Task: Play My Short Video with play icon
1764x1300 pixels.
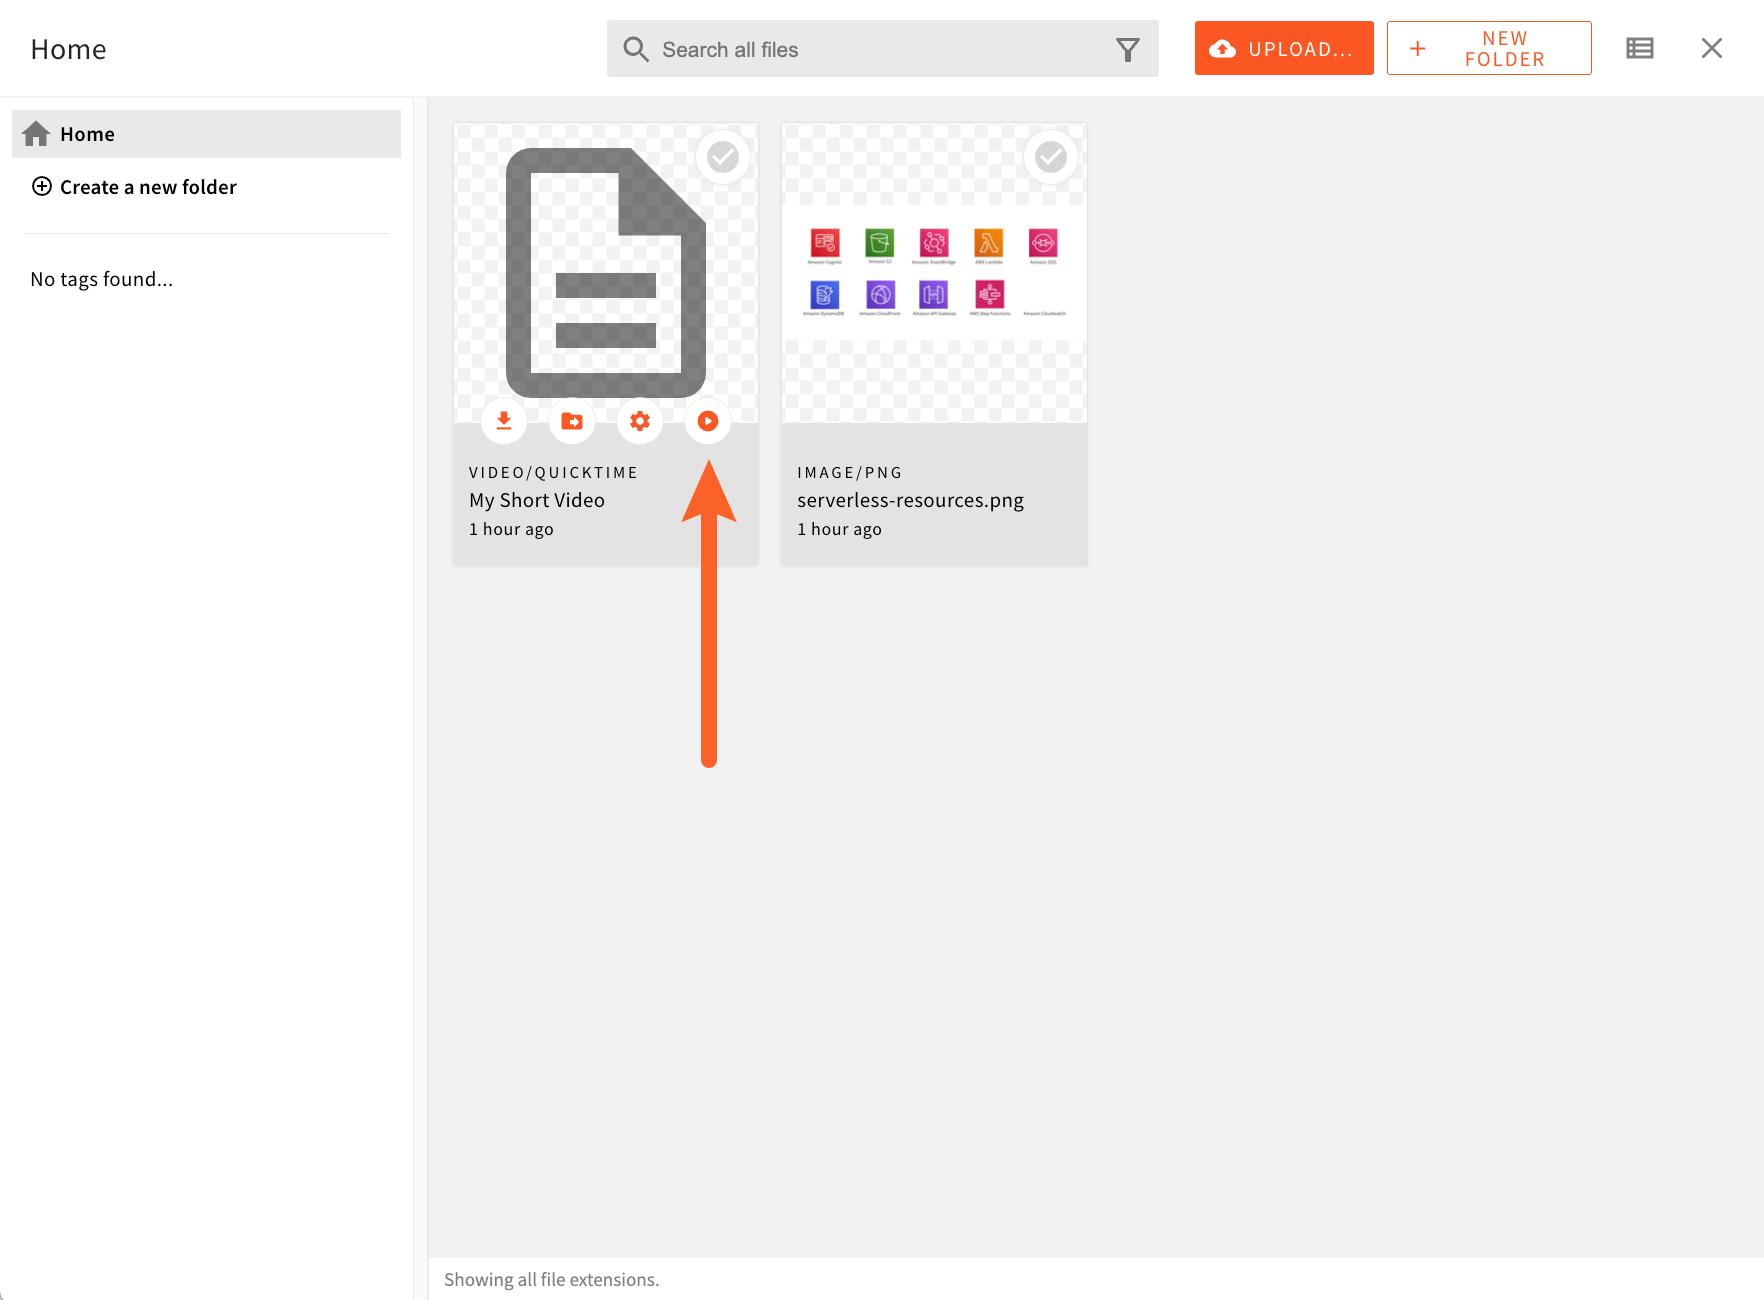Action: click(x=708, y=421)
